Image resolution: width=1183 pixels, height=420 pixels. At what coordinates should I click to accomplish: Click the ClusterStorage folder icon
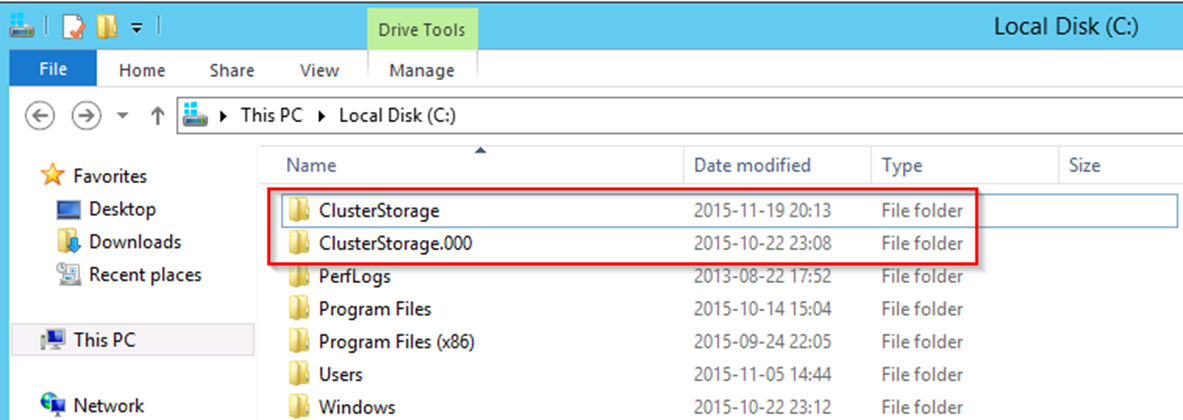(300, 210)
